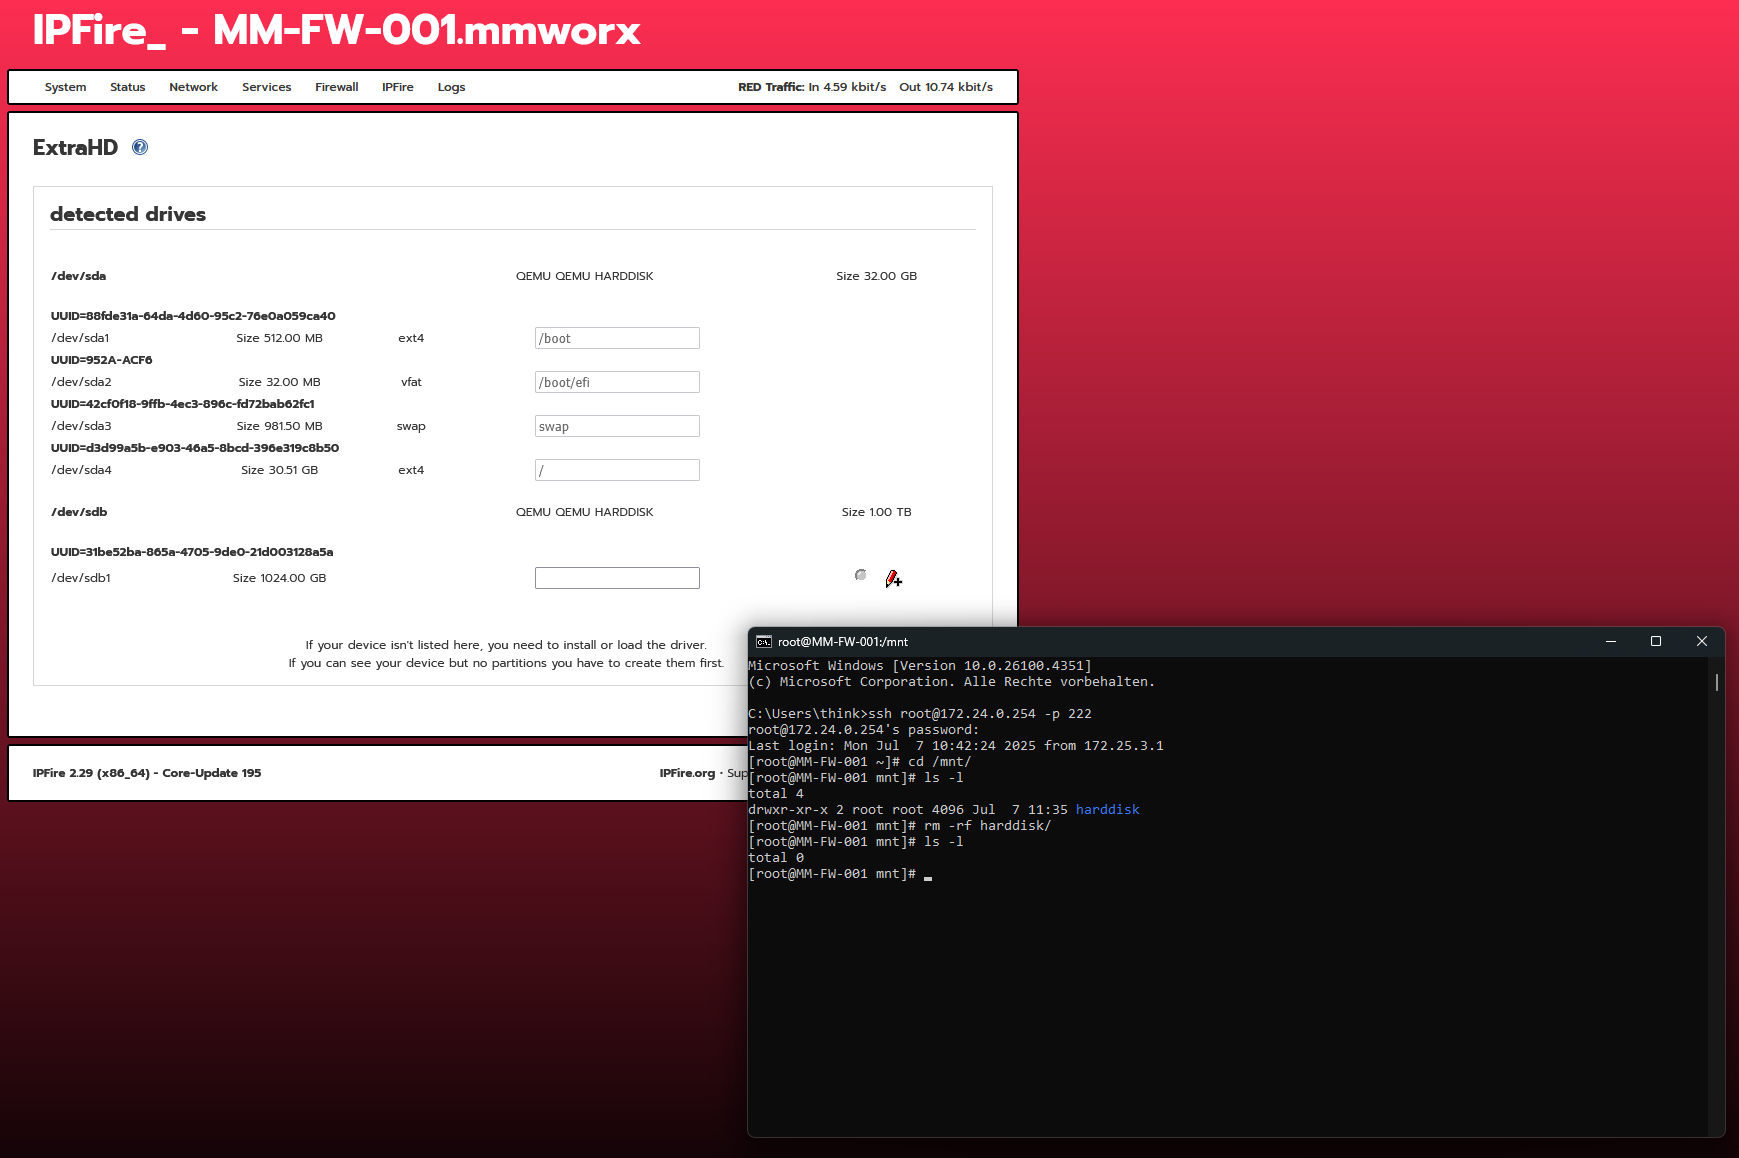The height and width of the screenshot is (1158, 1739).
Task: Click the IPFire_ page header title
Action: (336, 30)
